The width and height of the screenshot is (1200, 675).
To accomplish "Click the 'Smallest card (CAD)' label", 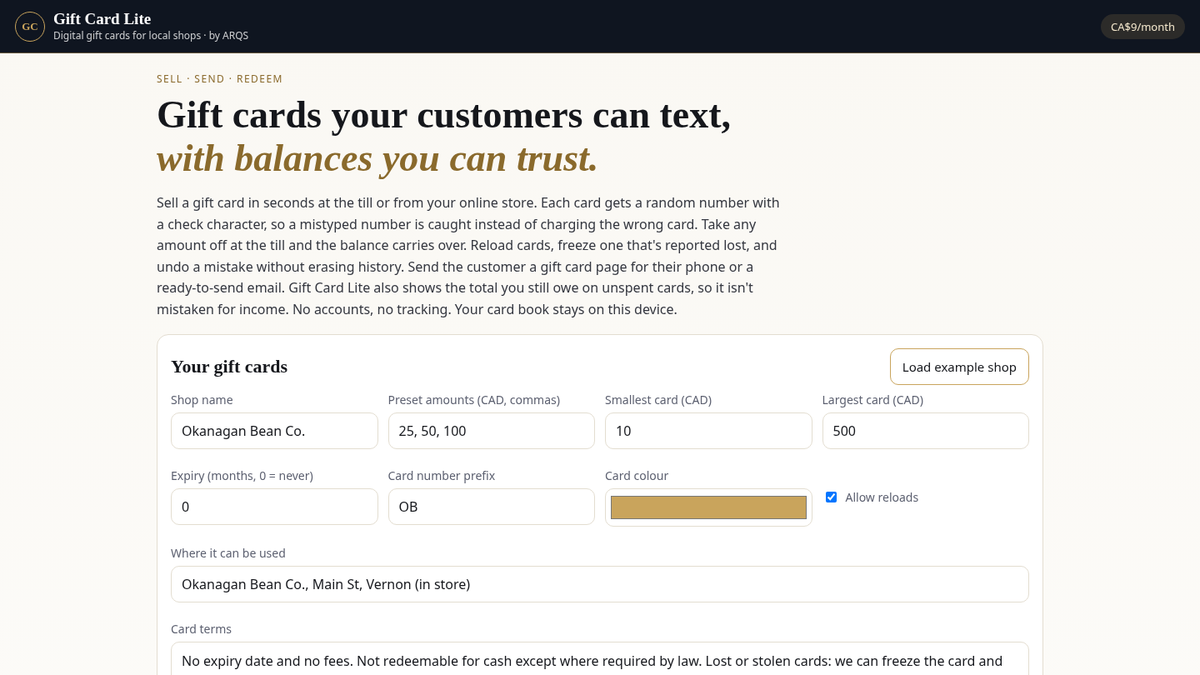I will click(x=658, y=400).
